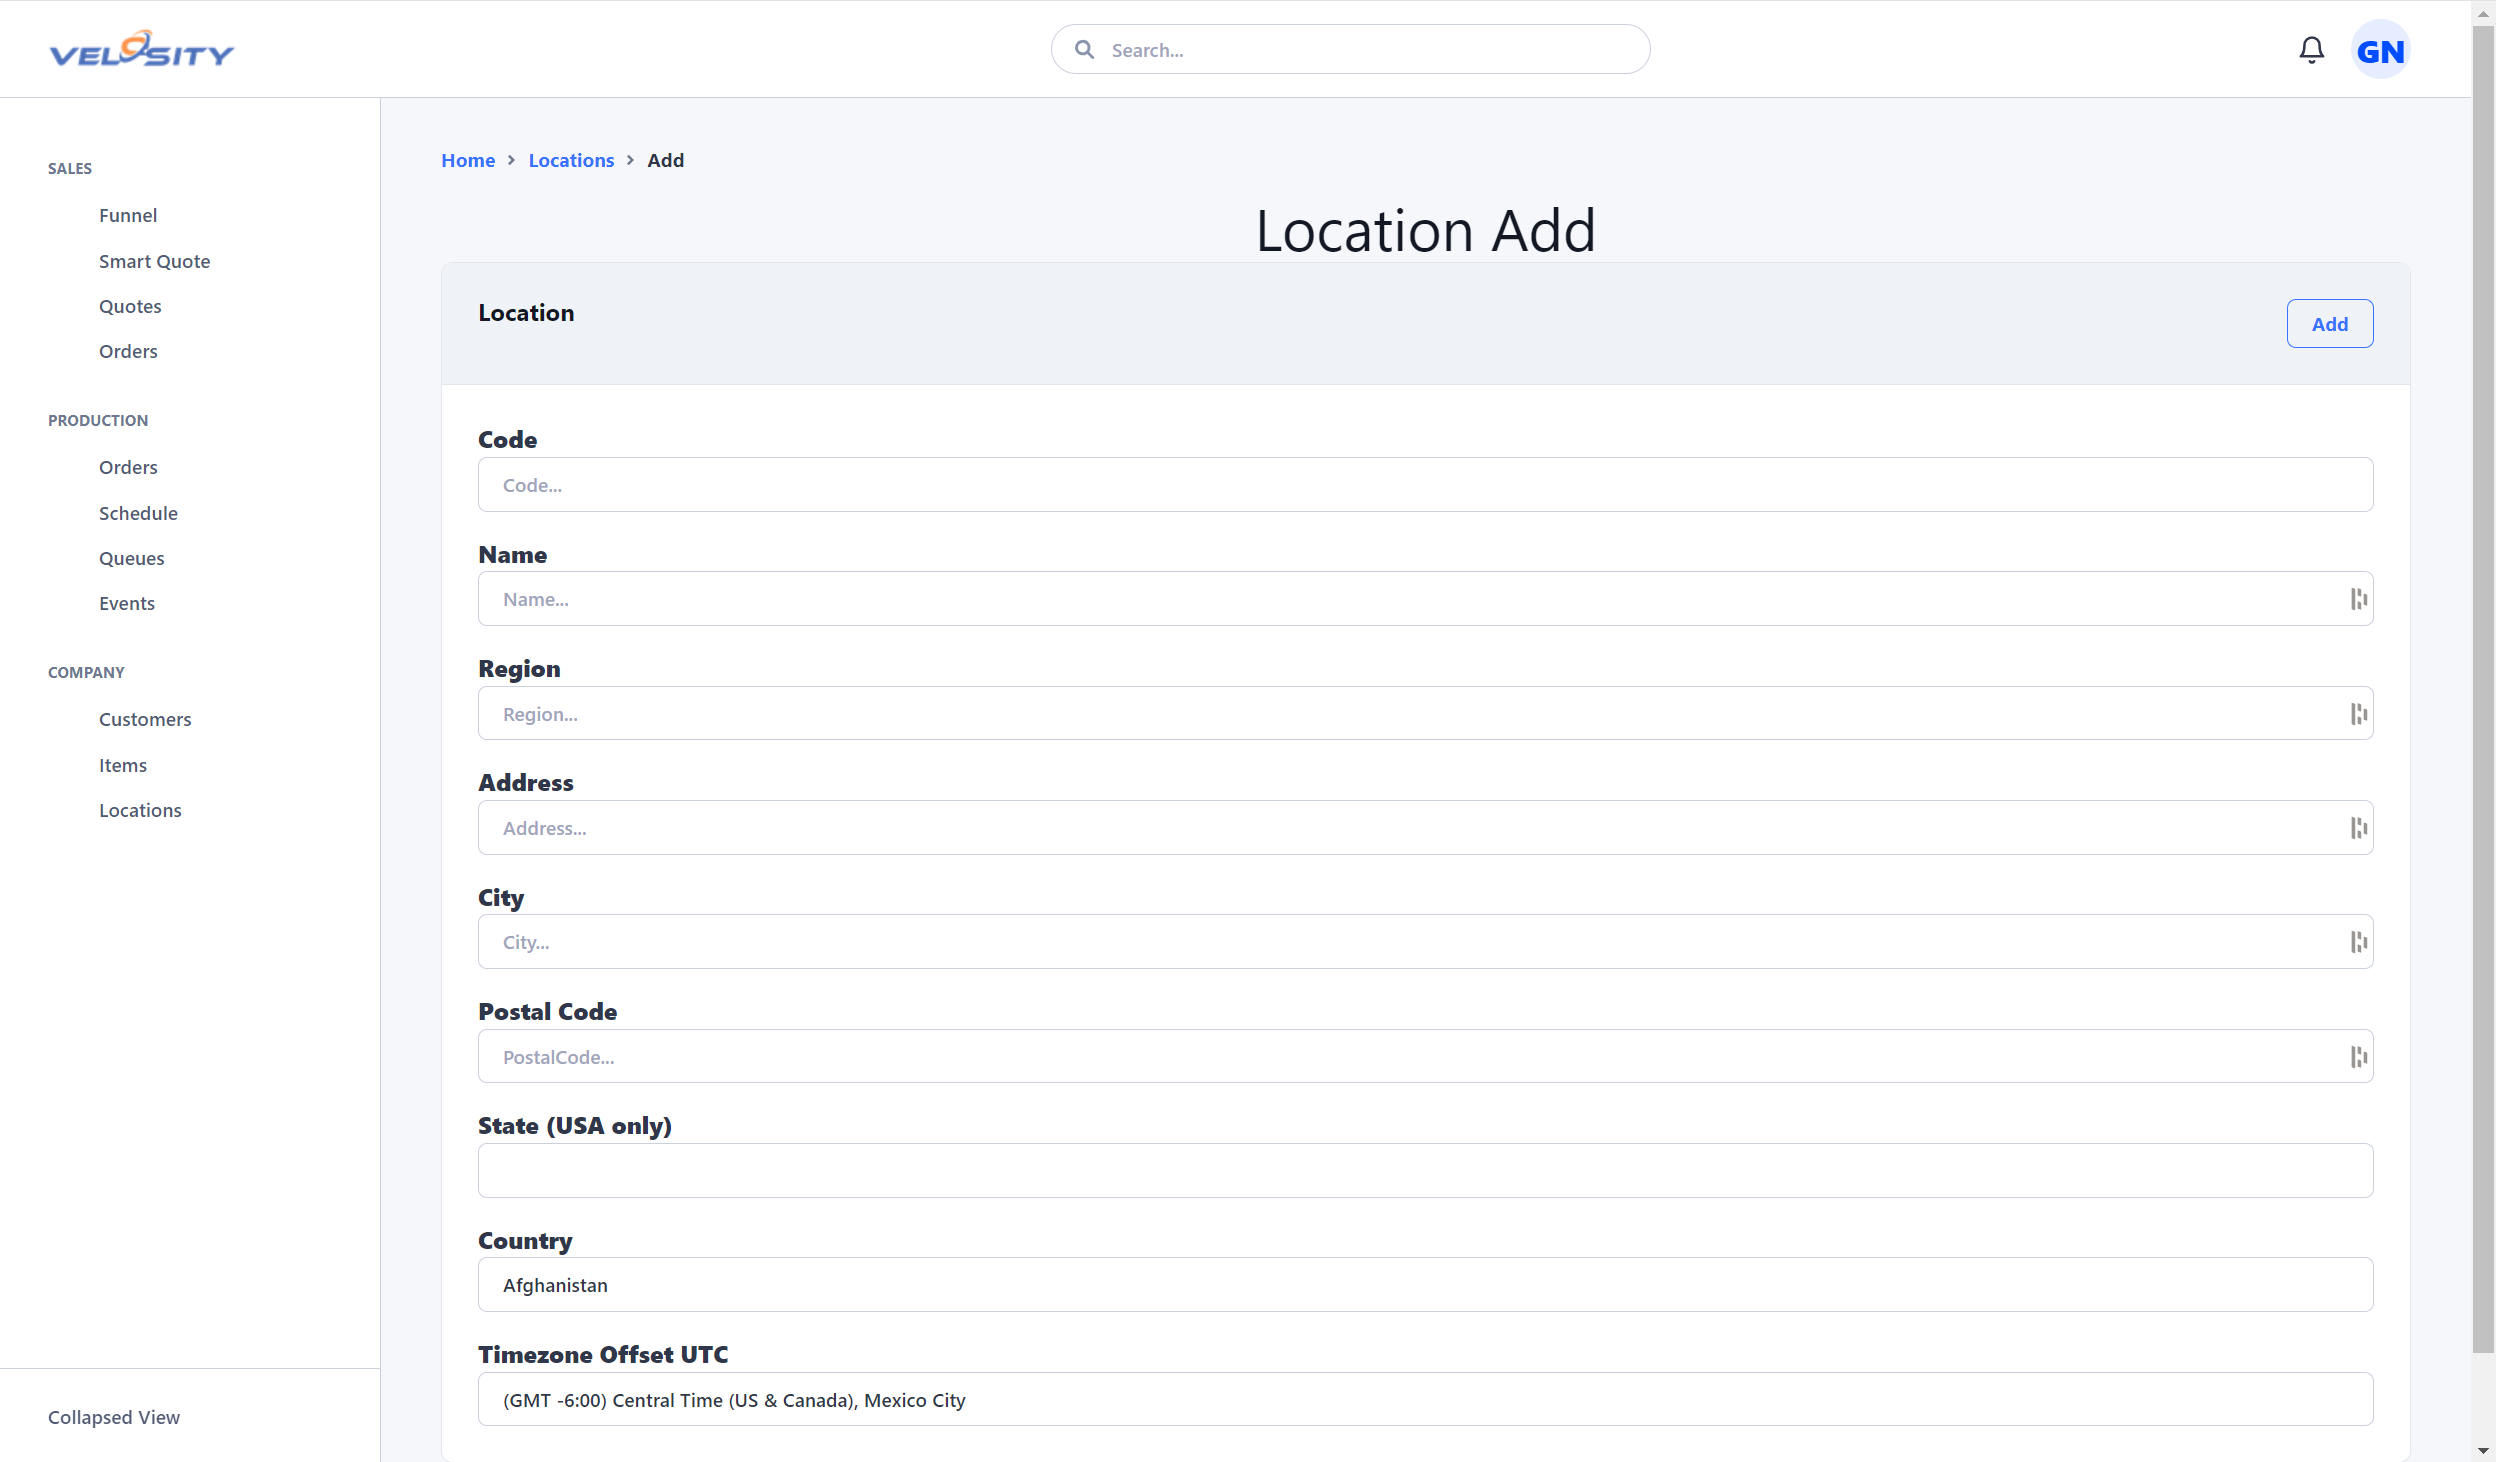Select the Customers company menu item
This screenshot has height=1462, width=2496.
tap(144, 717)
